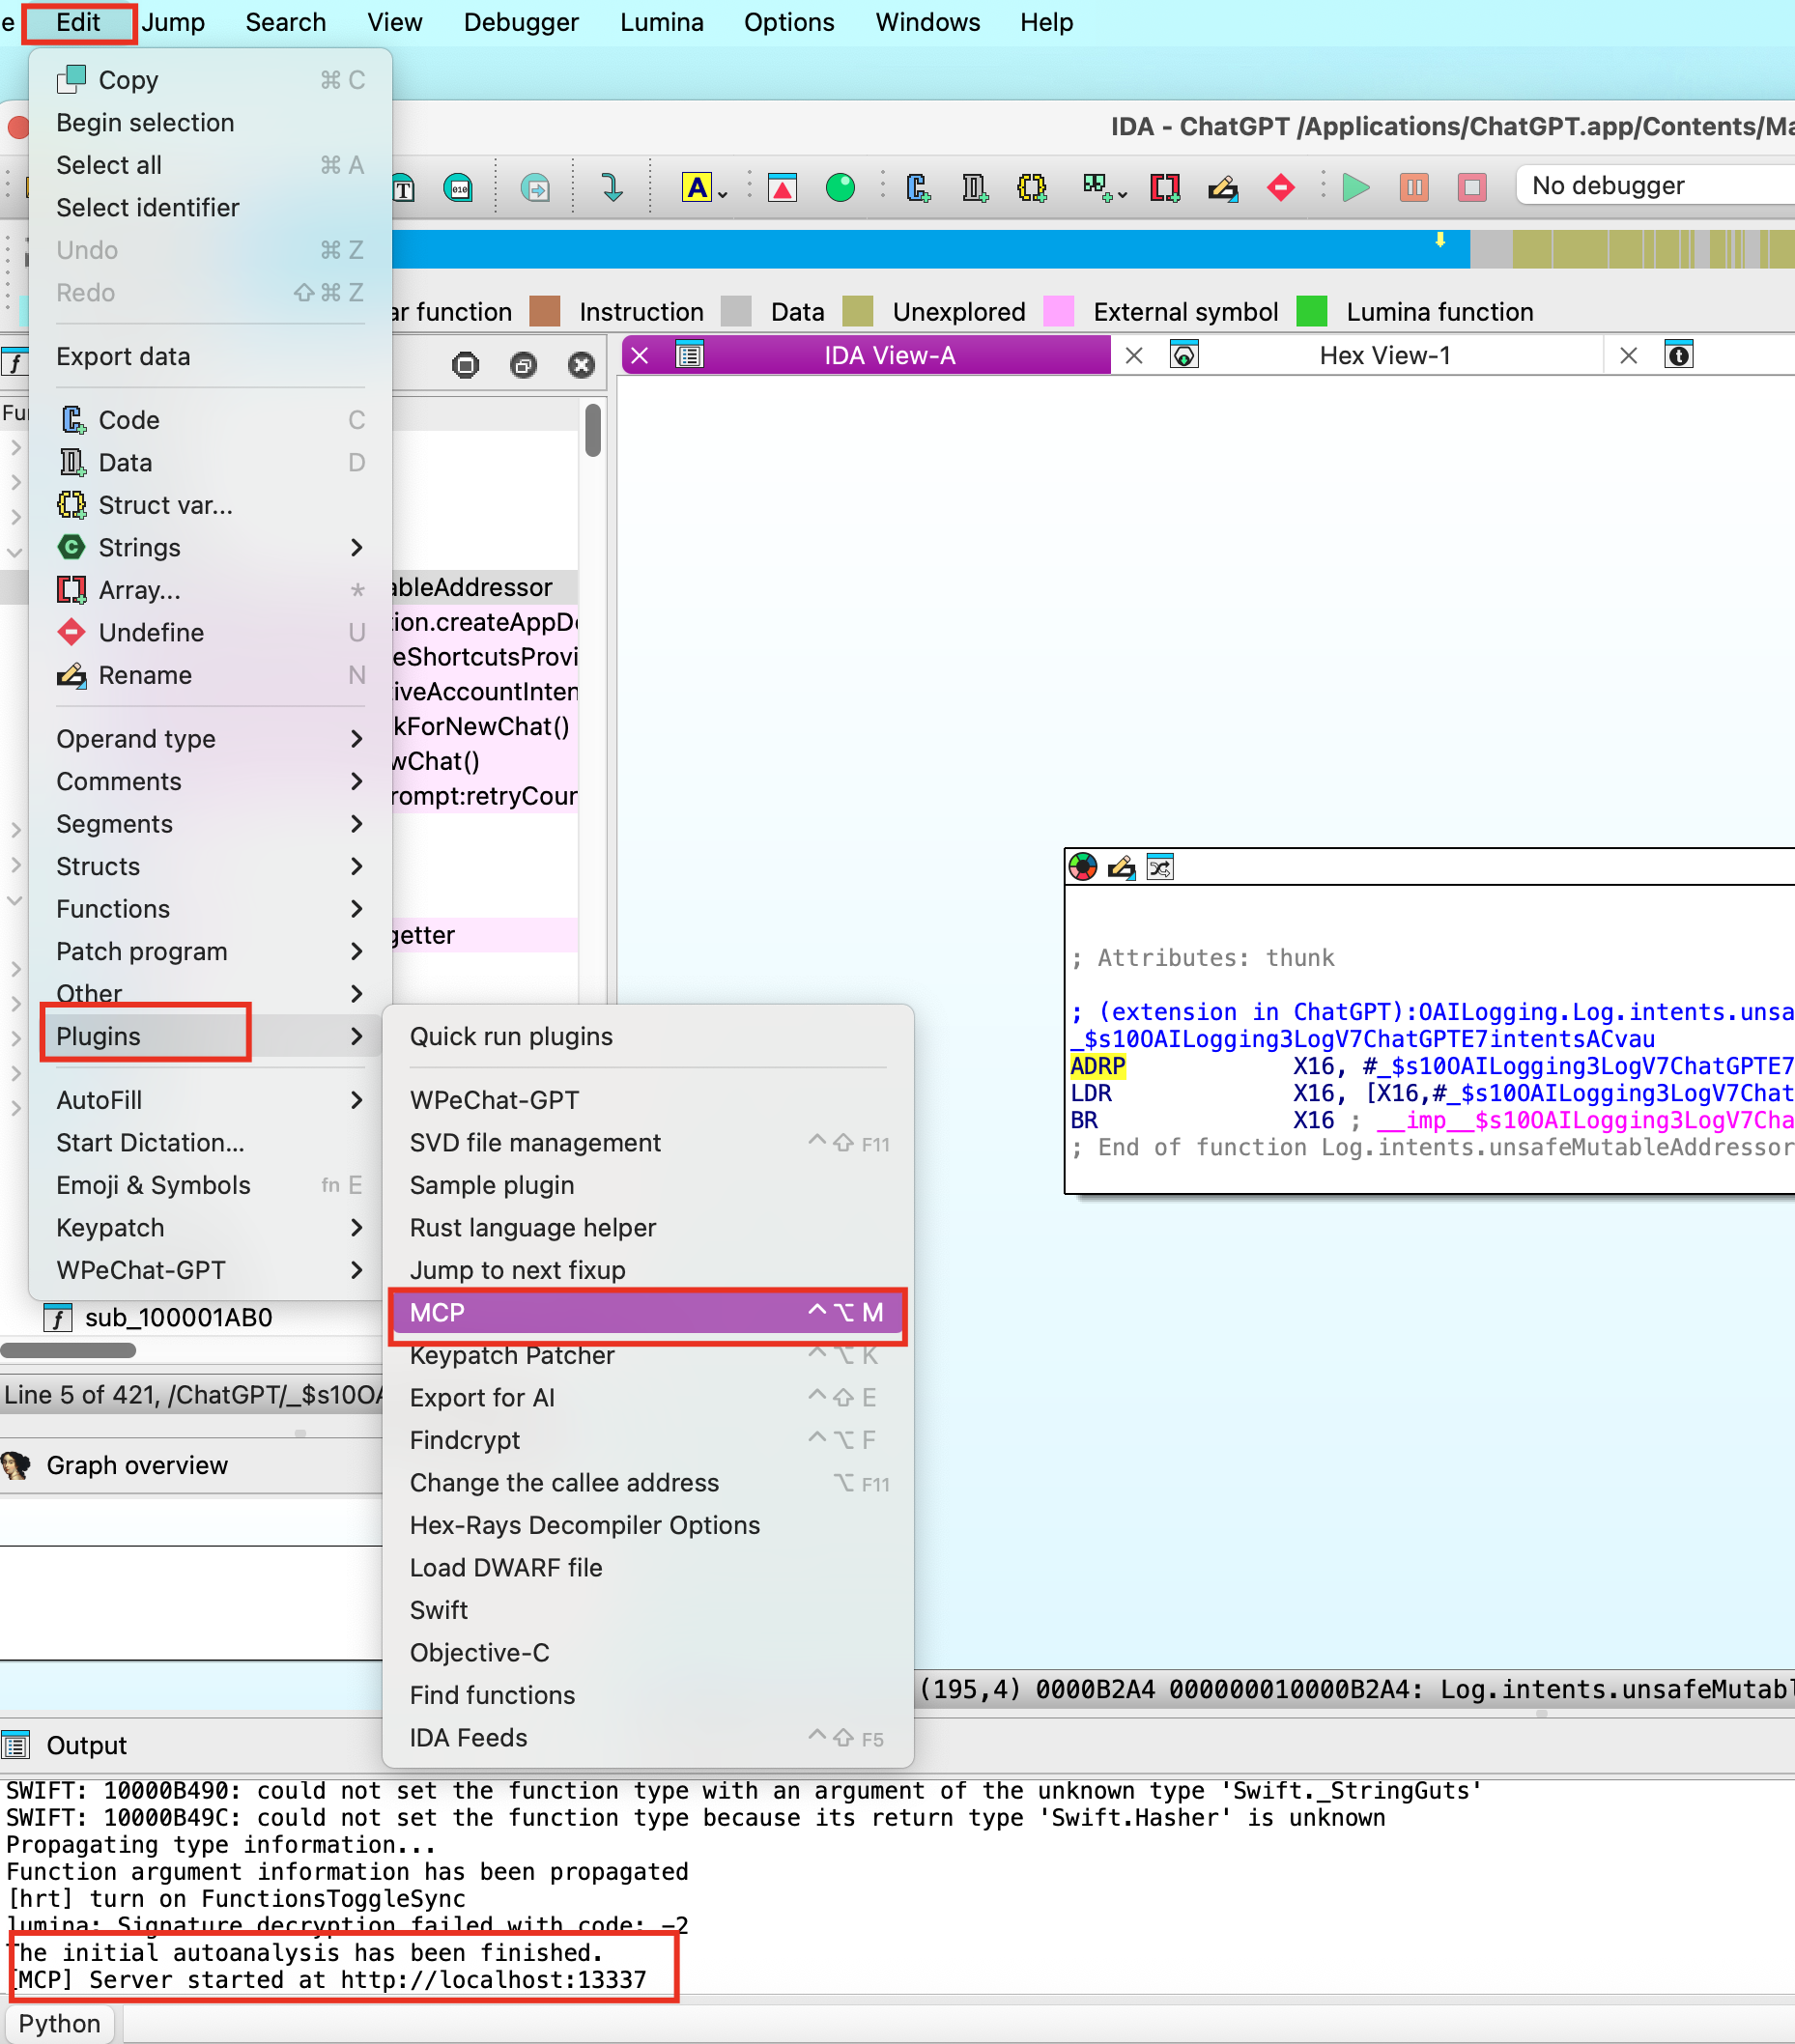The height and width of the screenshot is (2044, 1795).
Task: Click the Code icon in Edit menu
Action: tap(72, 420)
